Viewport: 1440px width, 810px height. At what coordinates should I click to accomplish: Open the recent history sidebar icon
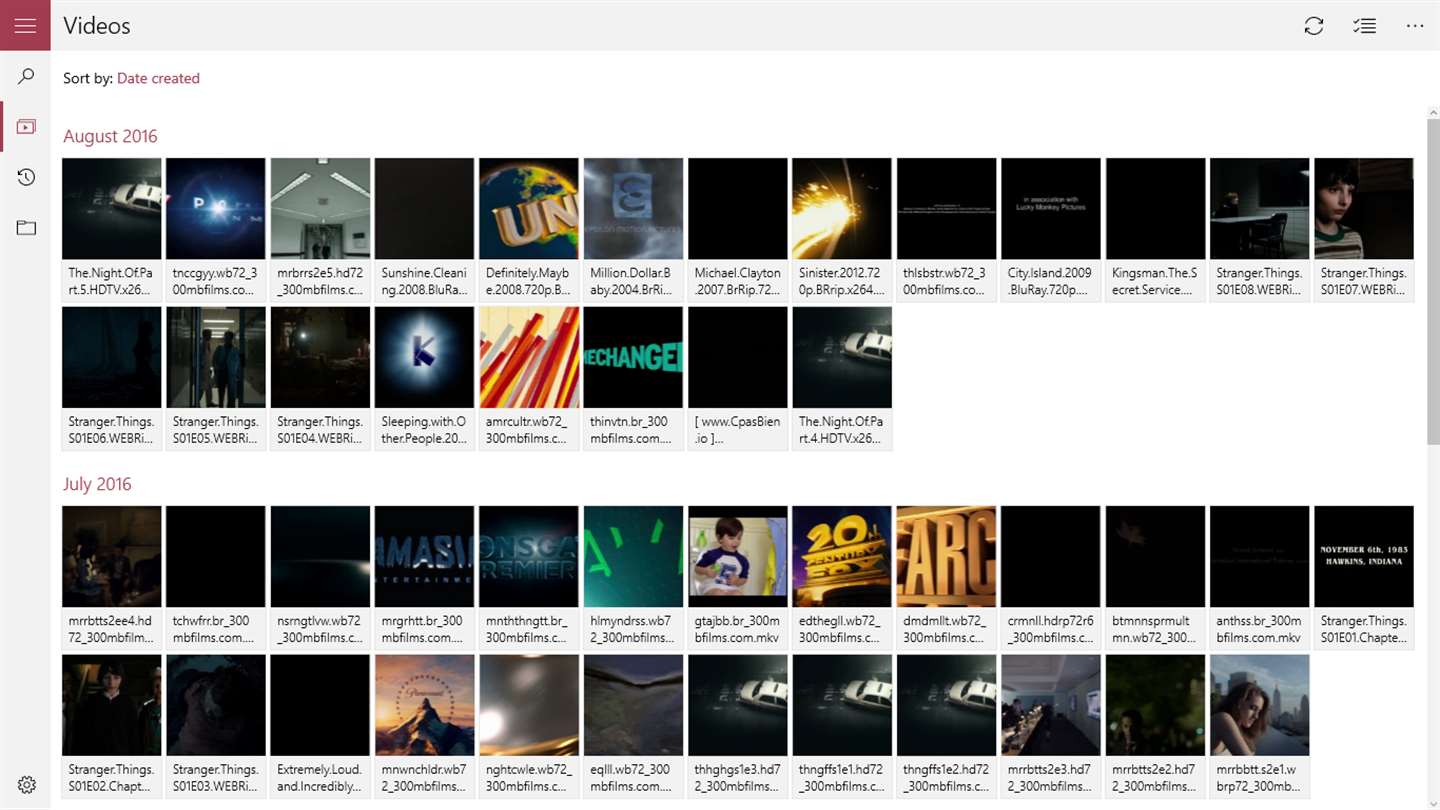tap(26, 177)
